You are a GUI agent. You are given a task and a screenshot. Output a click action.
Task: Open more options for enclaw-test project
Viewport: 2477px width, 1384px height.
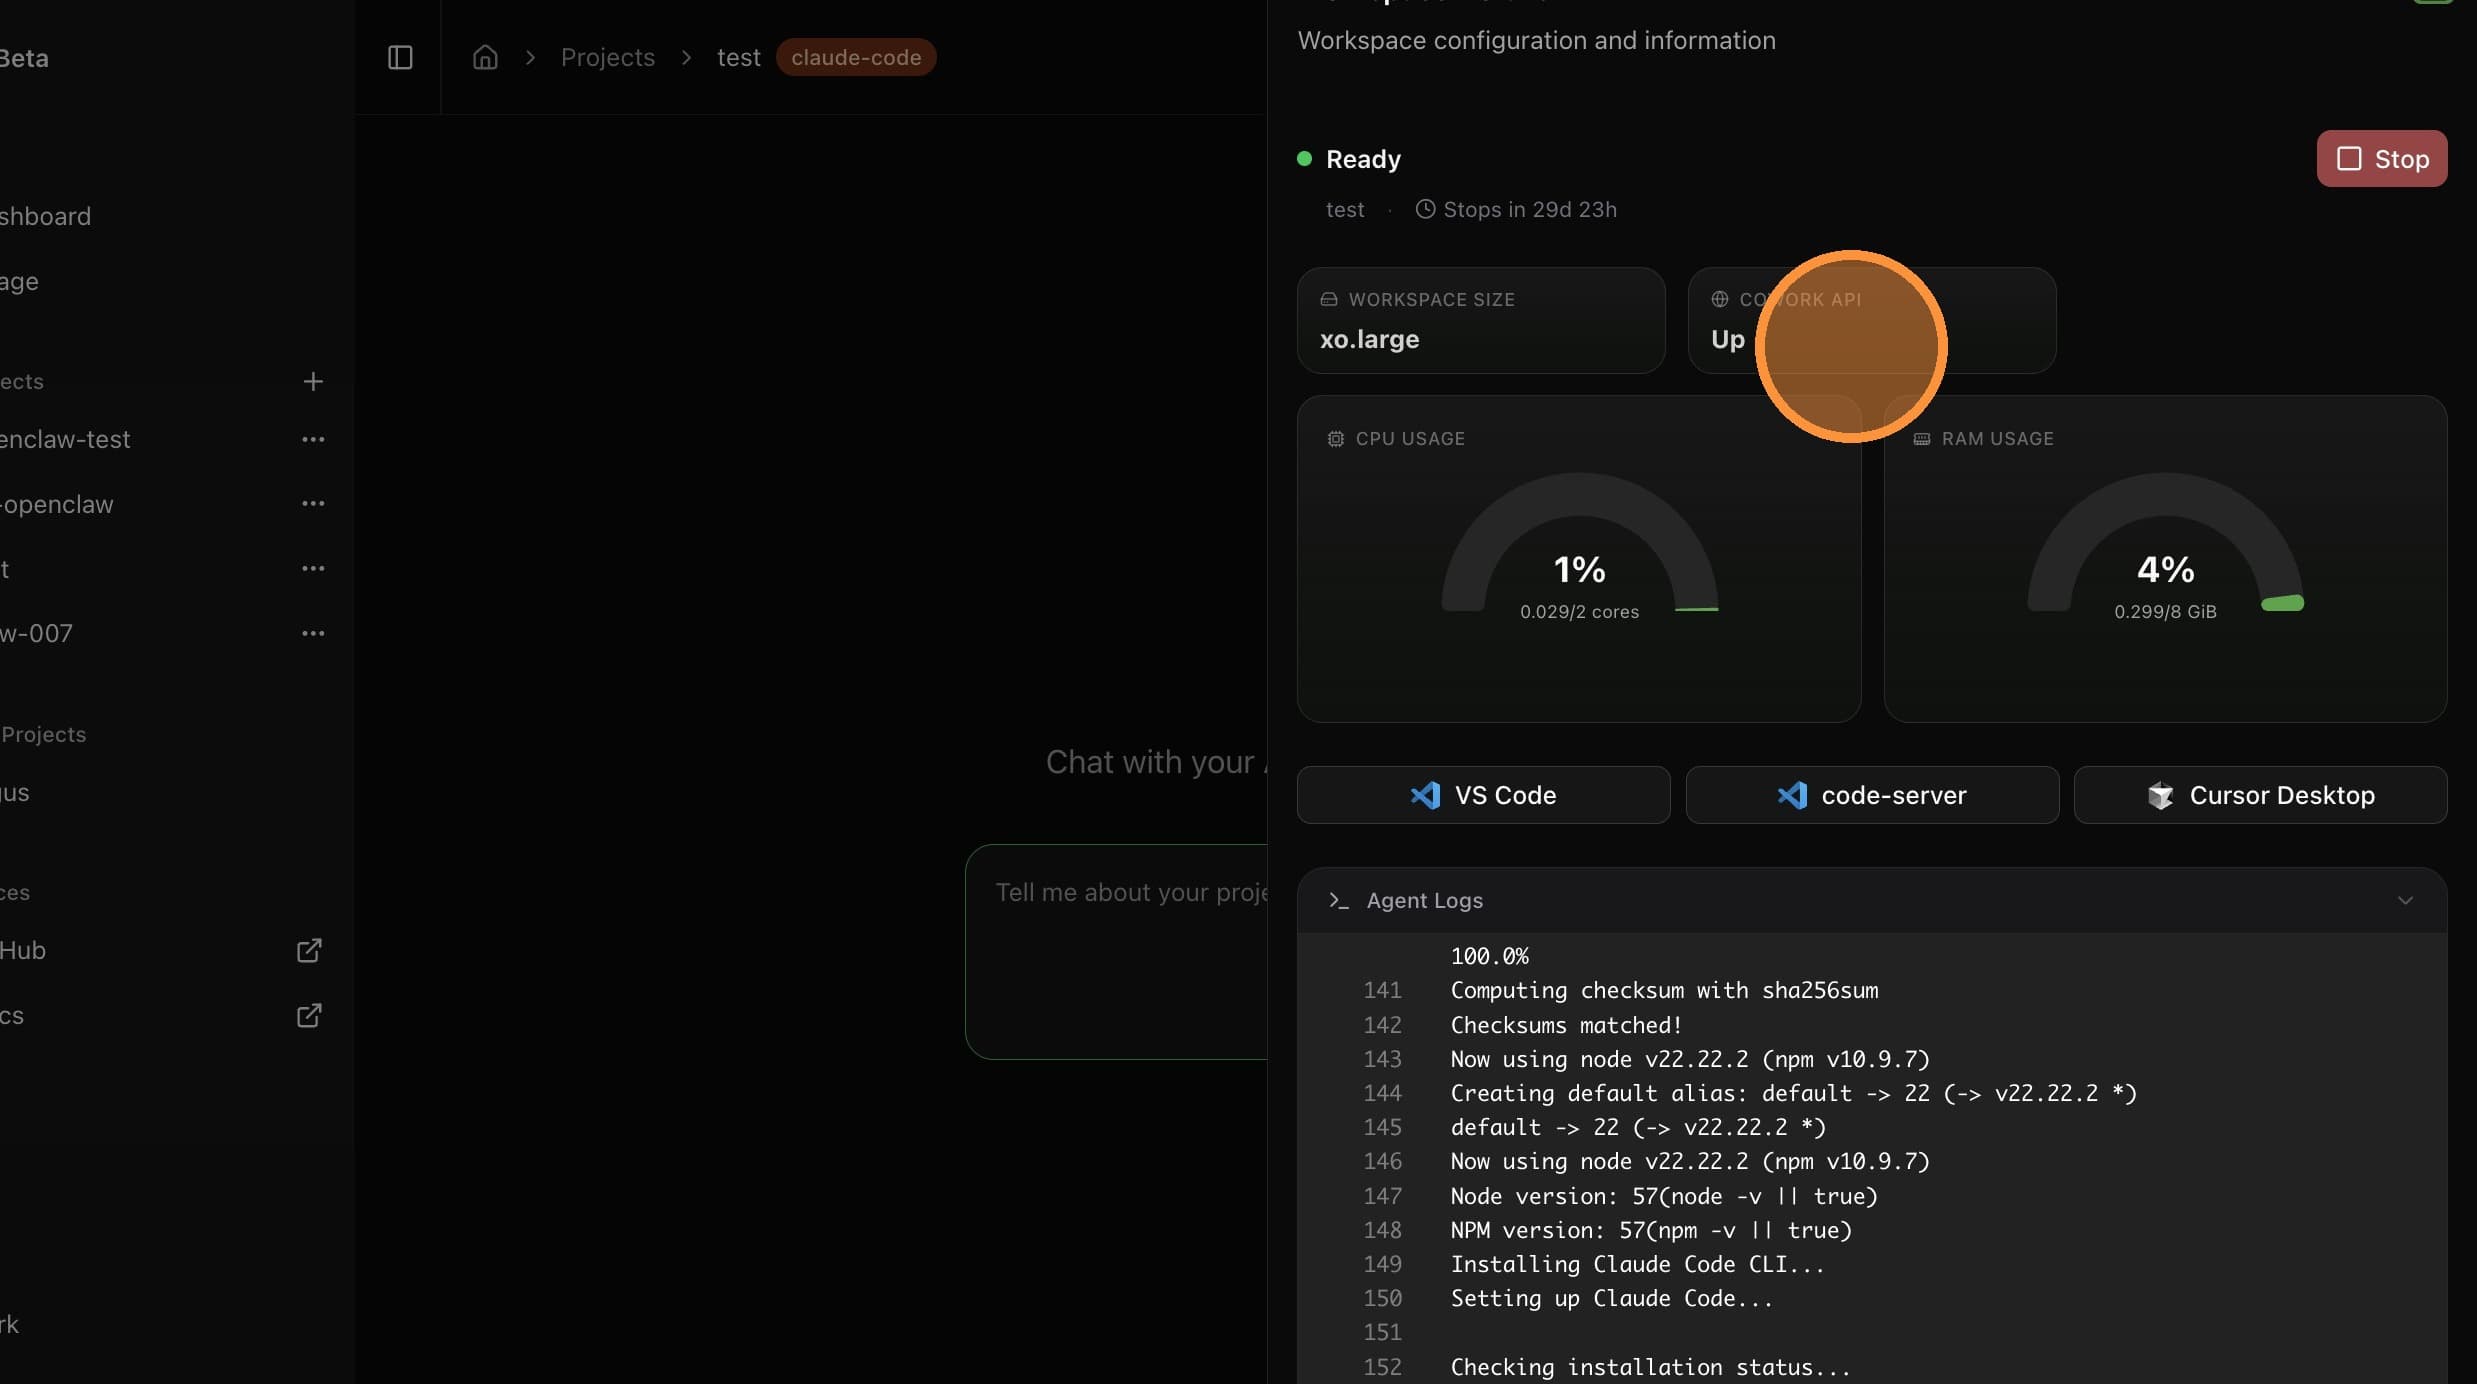click(x=313, y=439)
